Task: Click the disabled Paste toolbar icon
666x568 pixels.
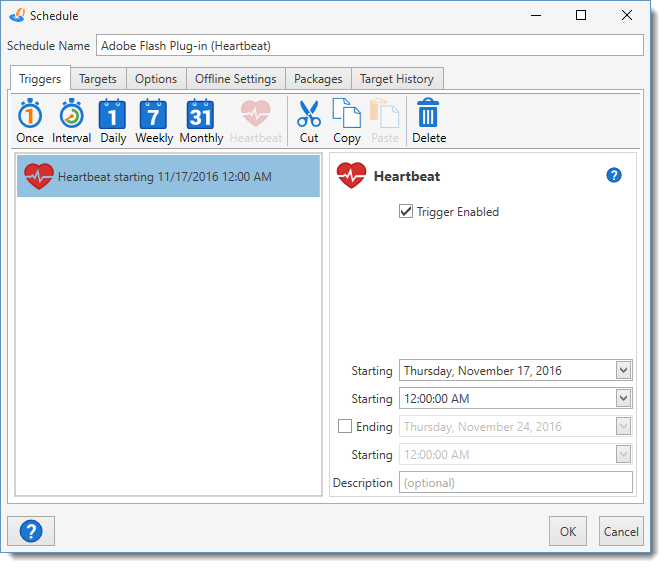Action: click(x=385, y=121)
